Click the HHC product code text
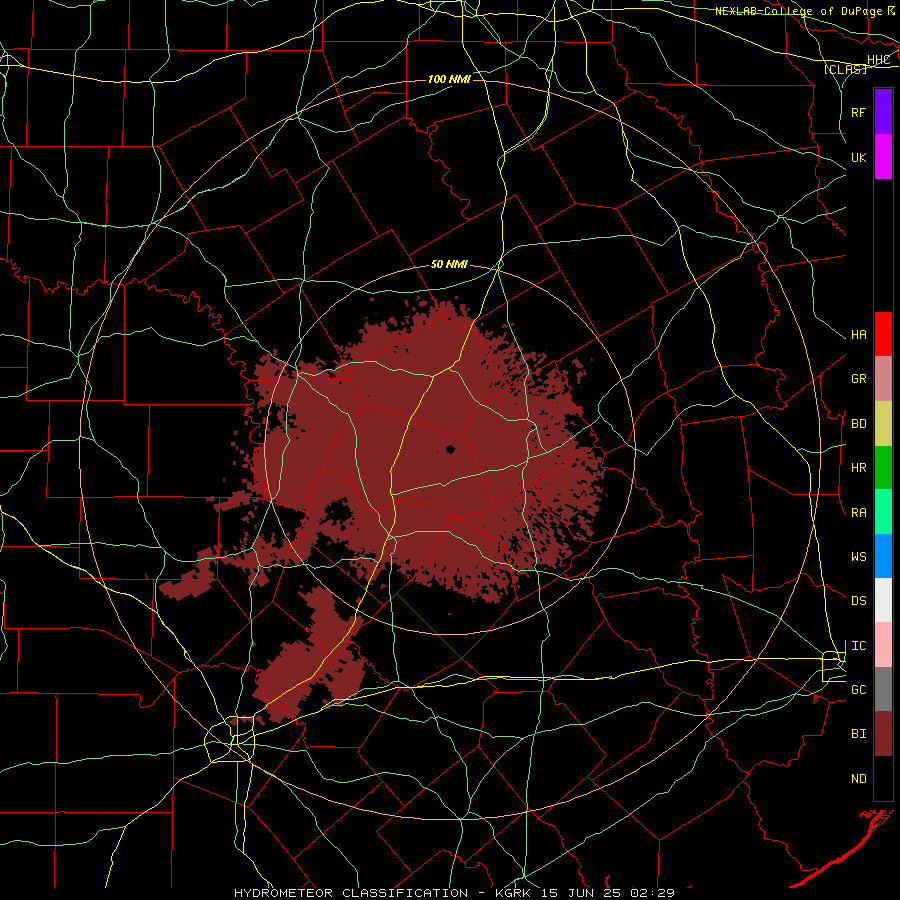This screenshot has height=900, width=900. pos(879,60)
